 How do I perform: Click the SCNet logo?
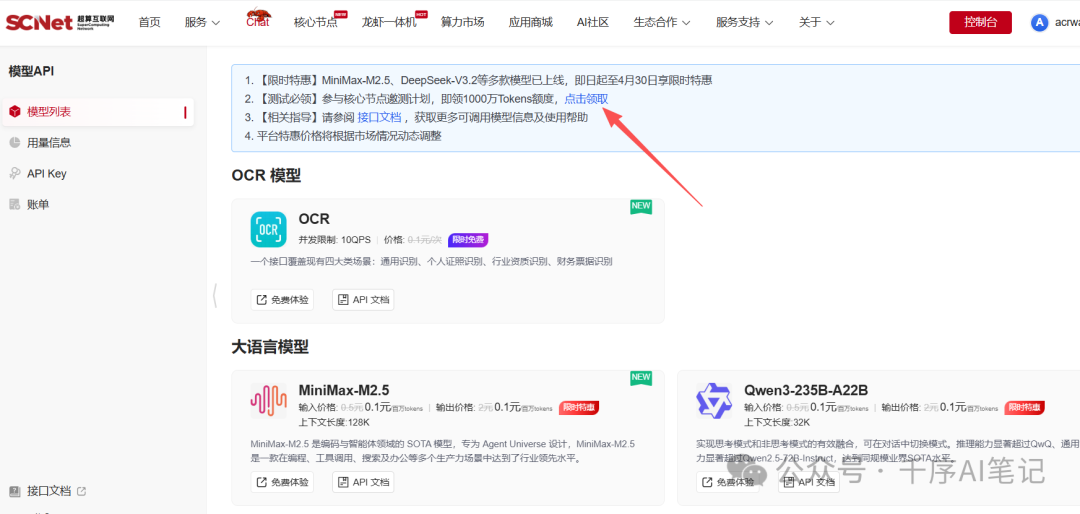pyautogui.click(x=59, y=23)
